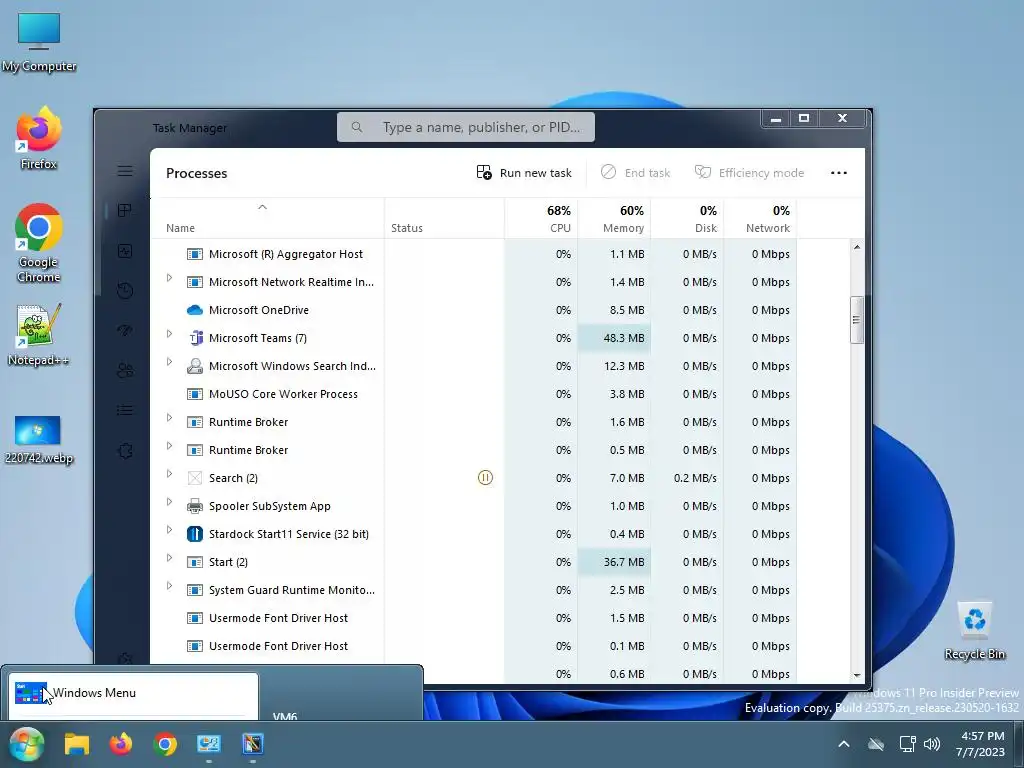The width and height of the screenshot is (1024, 768).
Task: Select the Microsoft OneDrive process name
Action: pos(259,310)
